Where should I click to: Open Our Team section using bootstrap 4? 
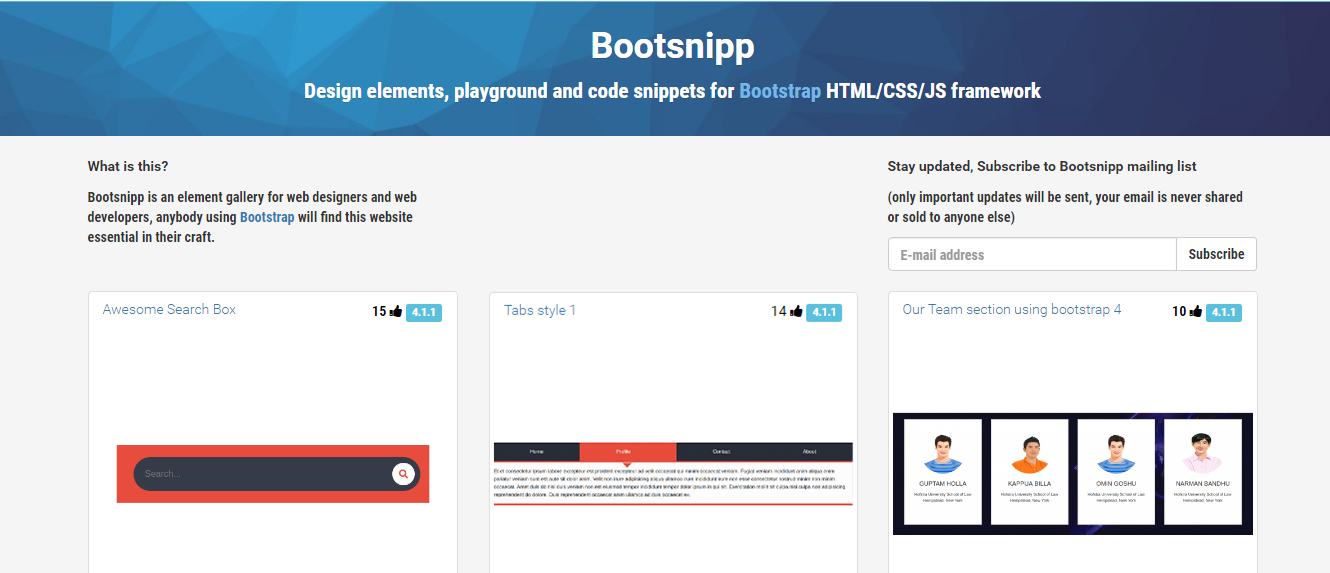1011,309
